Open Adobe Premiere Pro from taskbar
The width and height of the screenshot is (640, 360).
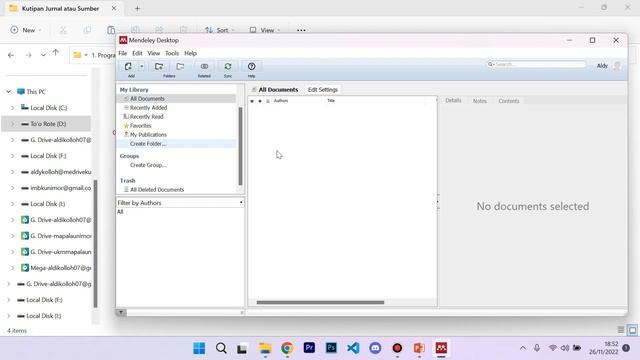tap(309, 348)
